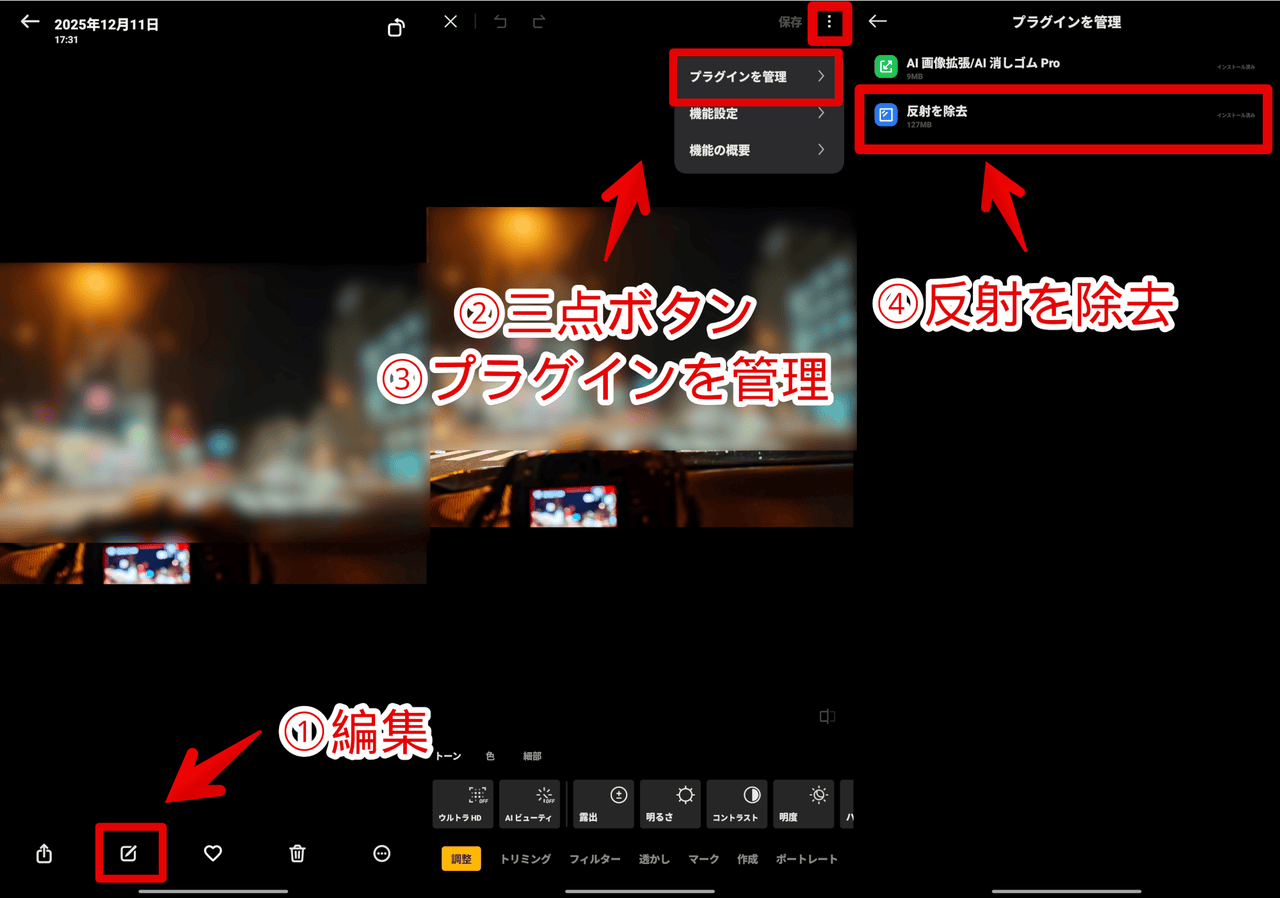Image resolution: width=1280 pixels, height=898 pixels.
Task: Enable AIビューティ
Action: pyautogui.click(x=532, y=803)
